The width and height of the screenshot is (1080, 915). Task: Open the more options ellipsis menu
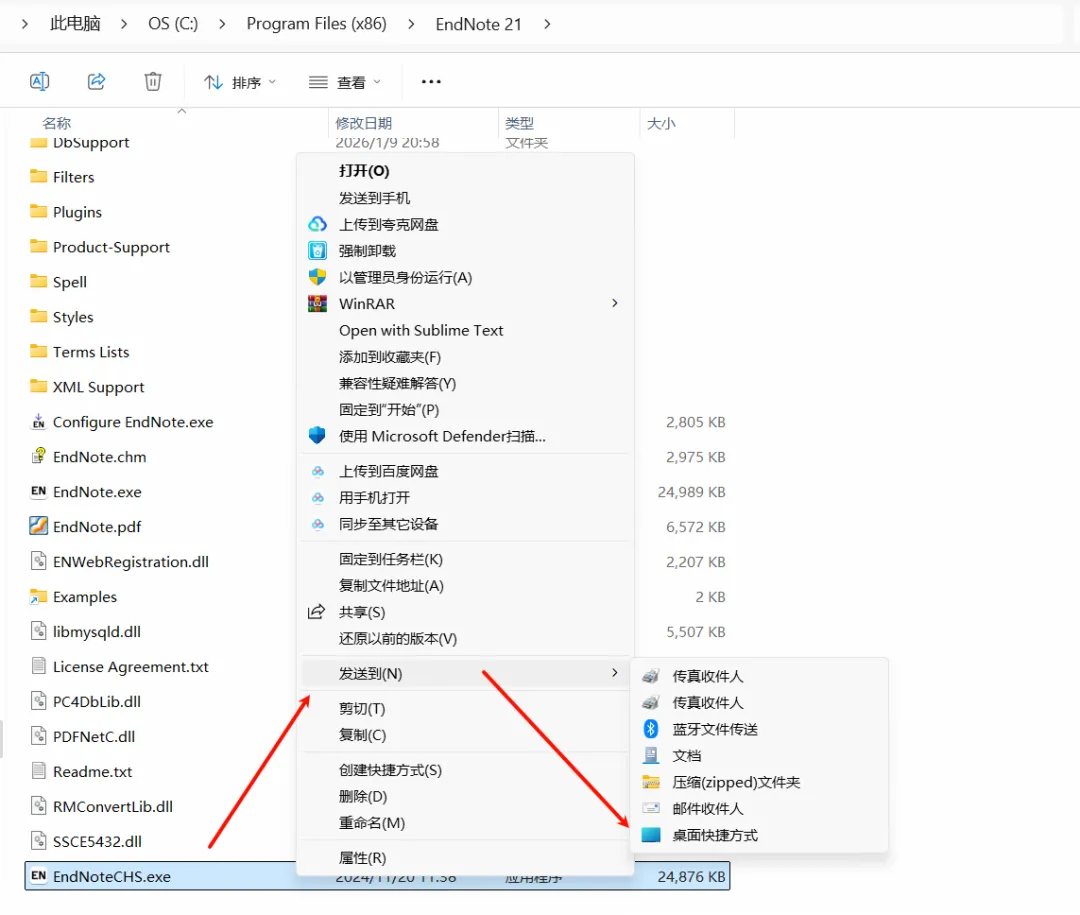(431, 81)
